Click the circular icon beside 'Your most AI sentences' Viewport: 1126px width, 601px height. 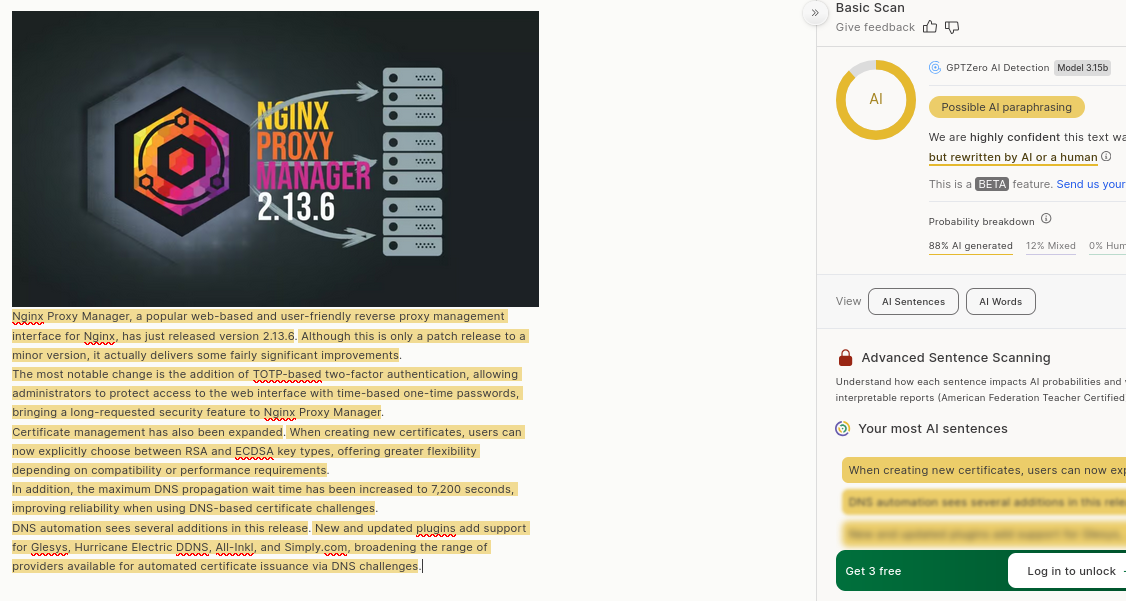(843, 429)
